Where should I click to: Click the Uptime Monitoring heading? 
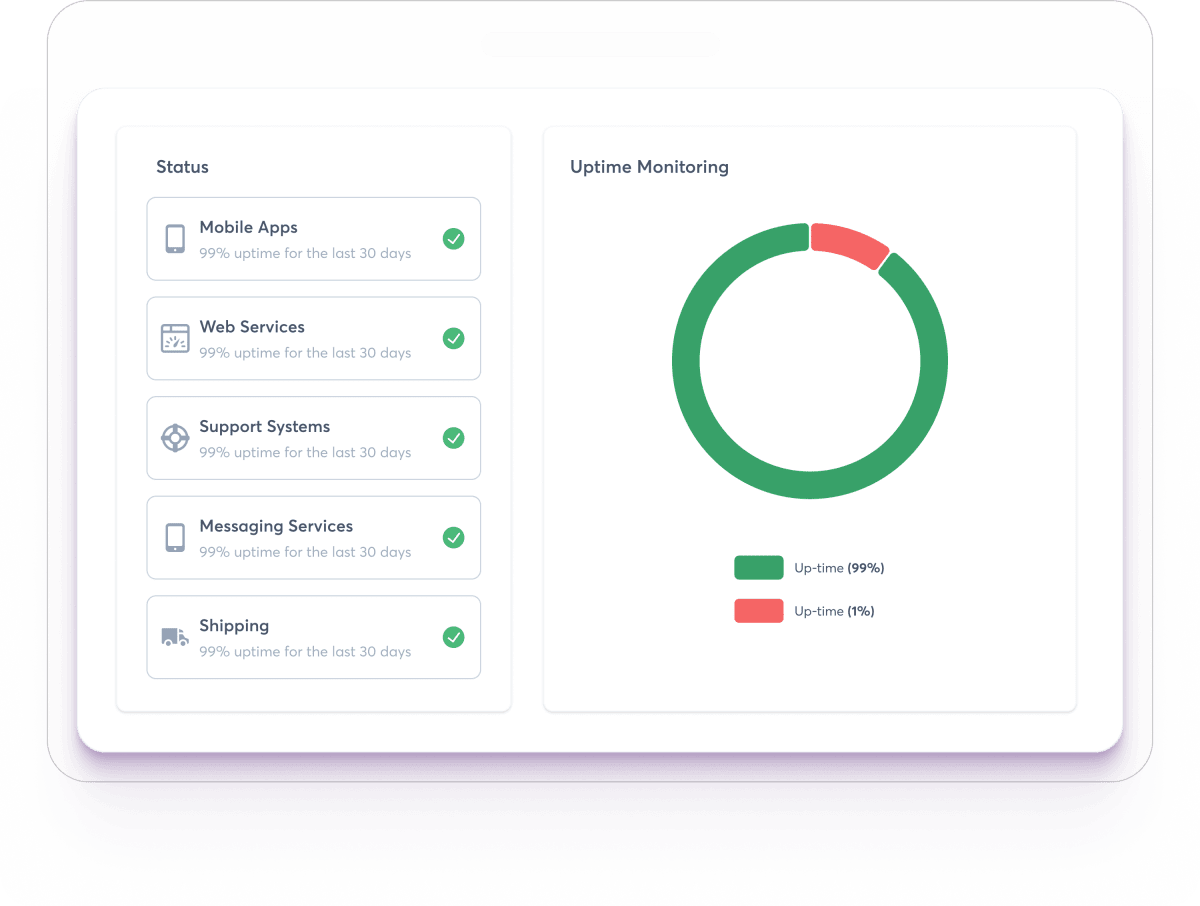click(x=649, y=167)
